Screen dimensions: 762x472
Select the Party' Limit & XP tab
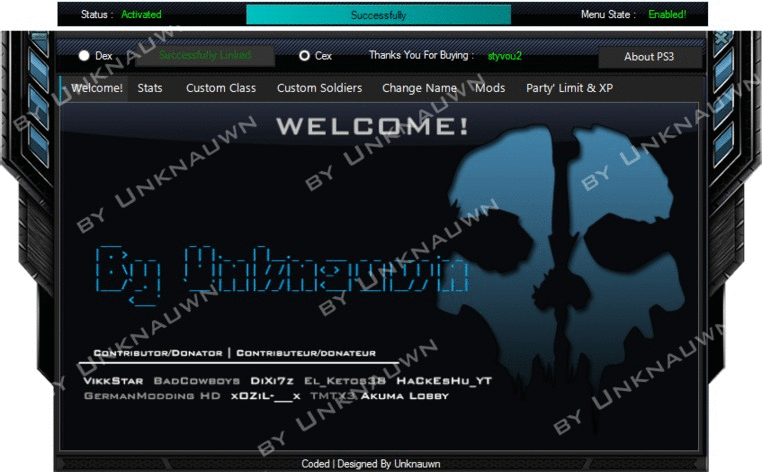coord(569,88)
